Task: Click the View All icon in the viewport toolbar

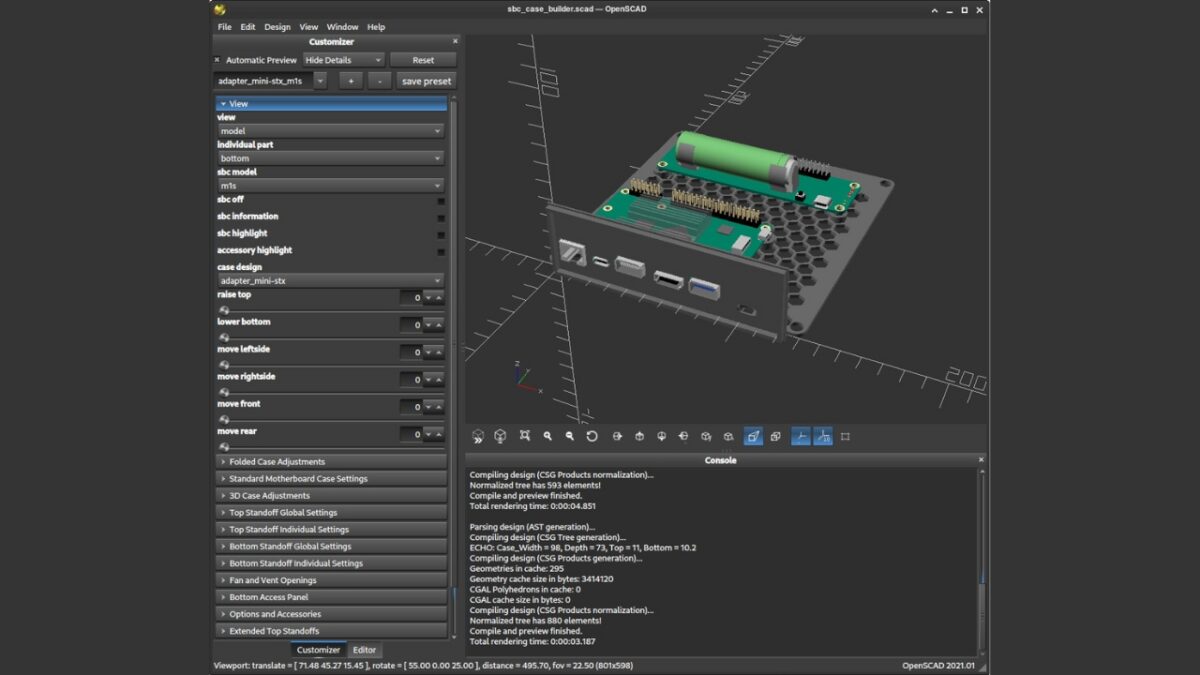Action: pos(524,436)
